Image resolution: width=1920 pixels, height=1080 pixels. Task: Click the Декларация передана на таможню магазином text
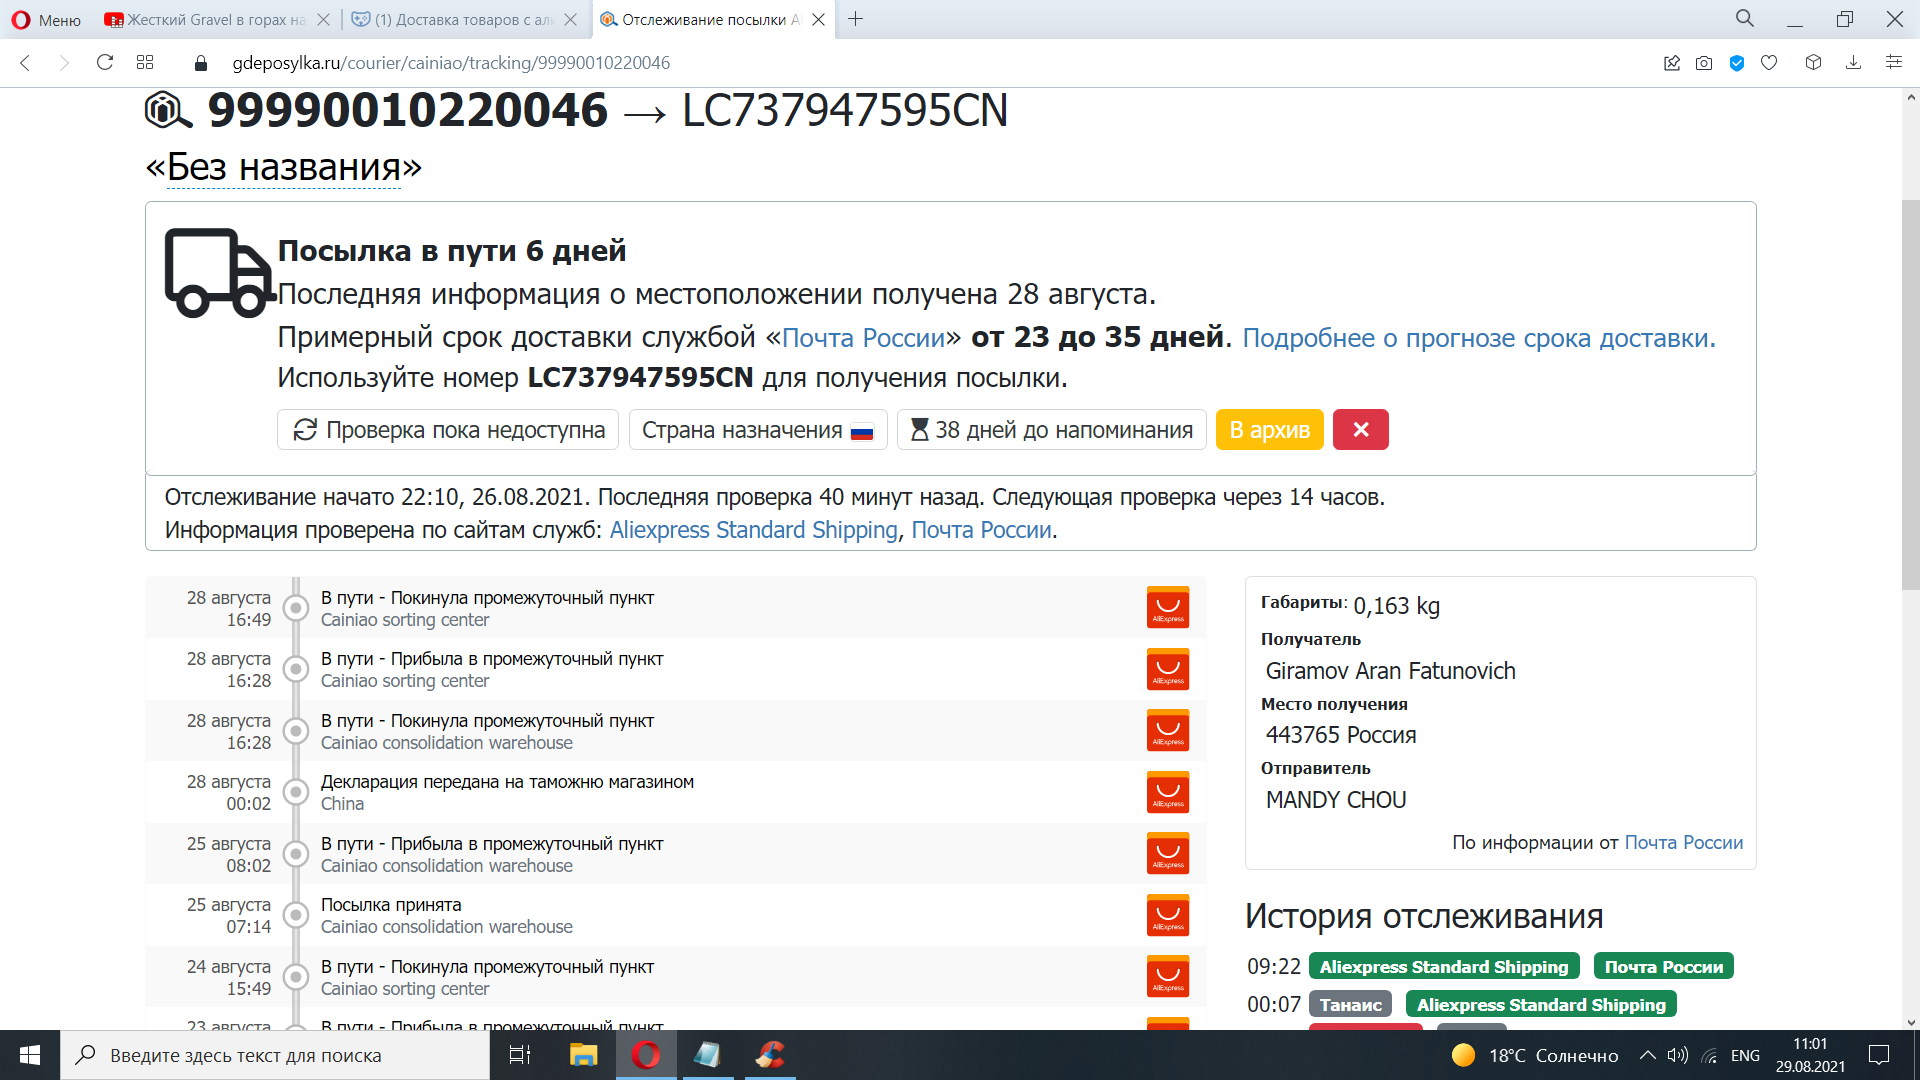click(x=507, y=782)
